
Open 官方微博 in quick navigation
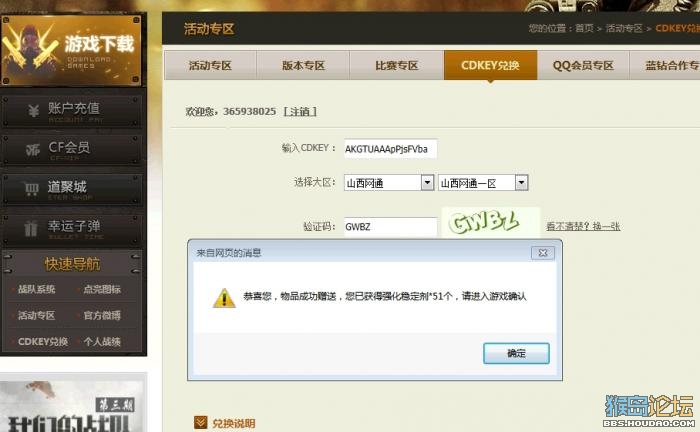102,316
